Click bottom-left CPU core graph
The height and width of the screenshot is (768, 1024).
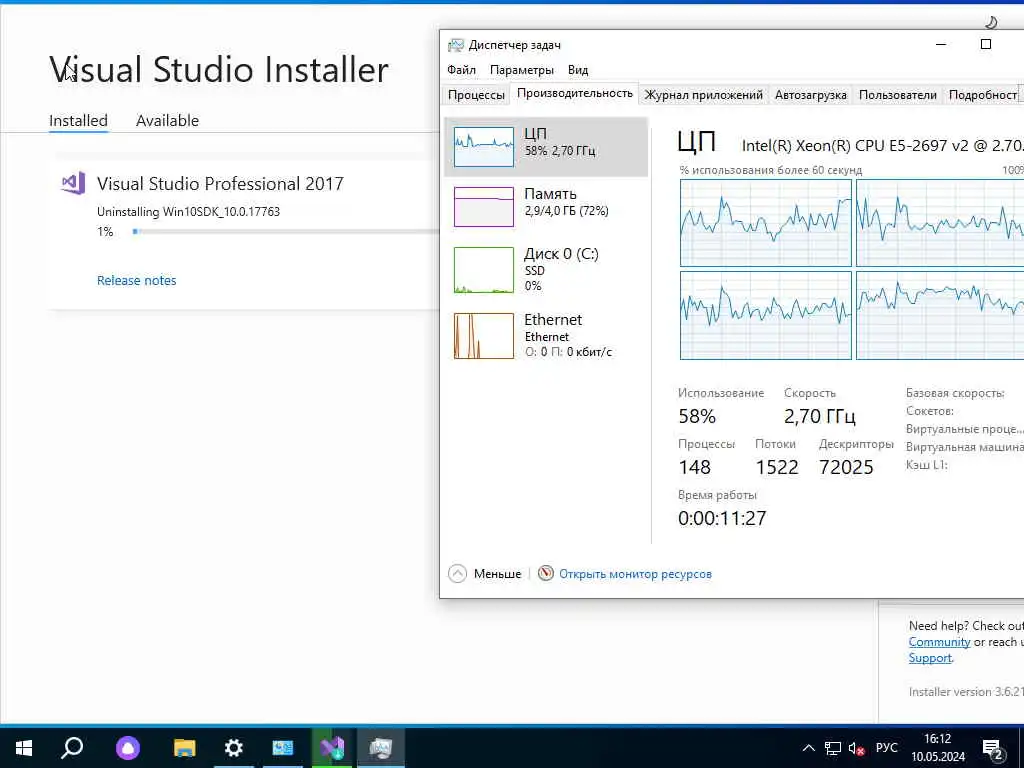765,315
